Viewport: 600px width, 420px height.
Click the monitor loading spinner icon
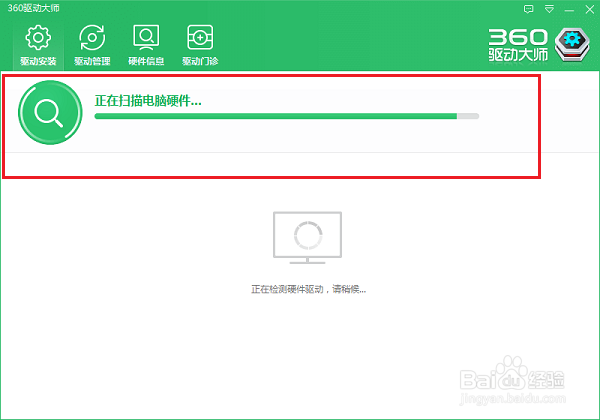[308, 237]
